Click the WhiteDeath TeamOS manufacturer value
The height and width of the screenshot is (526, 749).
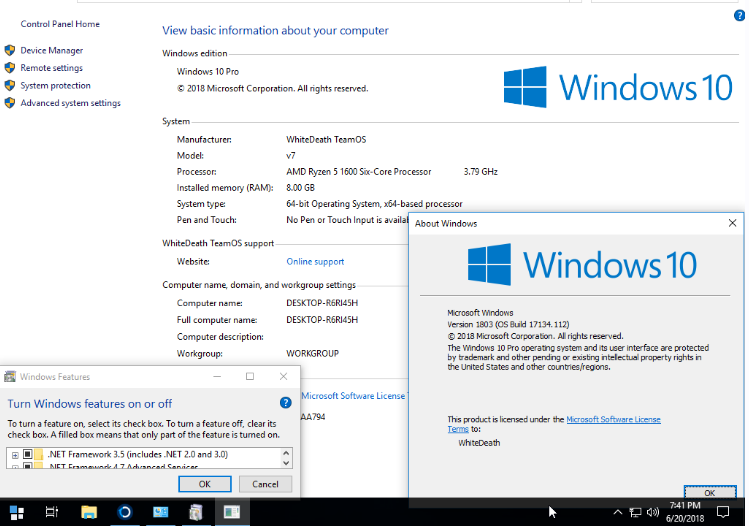(326, 140)
